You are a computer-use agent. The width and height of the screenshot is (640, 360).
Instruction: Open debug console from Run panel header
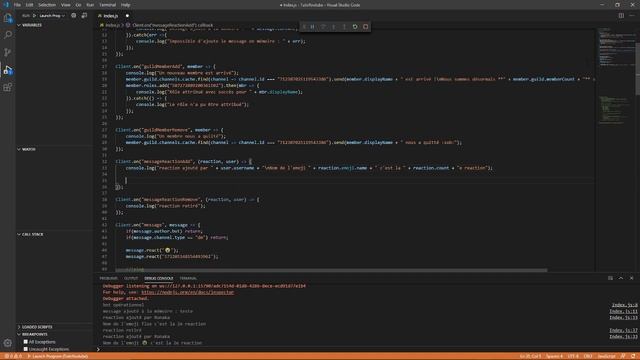pyautogui.click(x=84, y=16)
